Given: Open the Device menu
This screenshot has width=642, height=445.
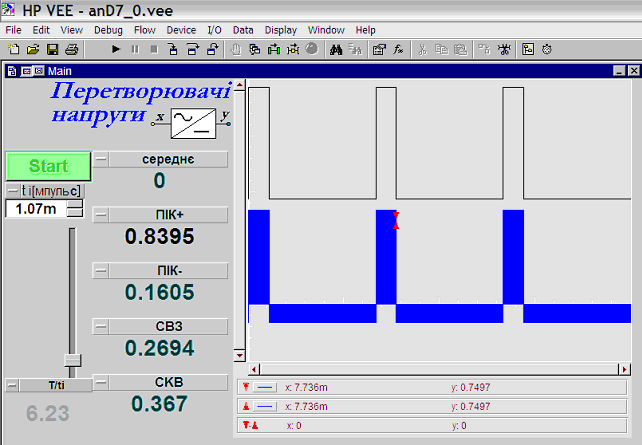Looking at the screenshot, I should tap(181, 30).
